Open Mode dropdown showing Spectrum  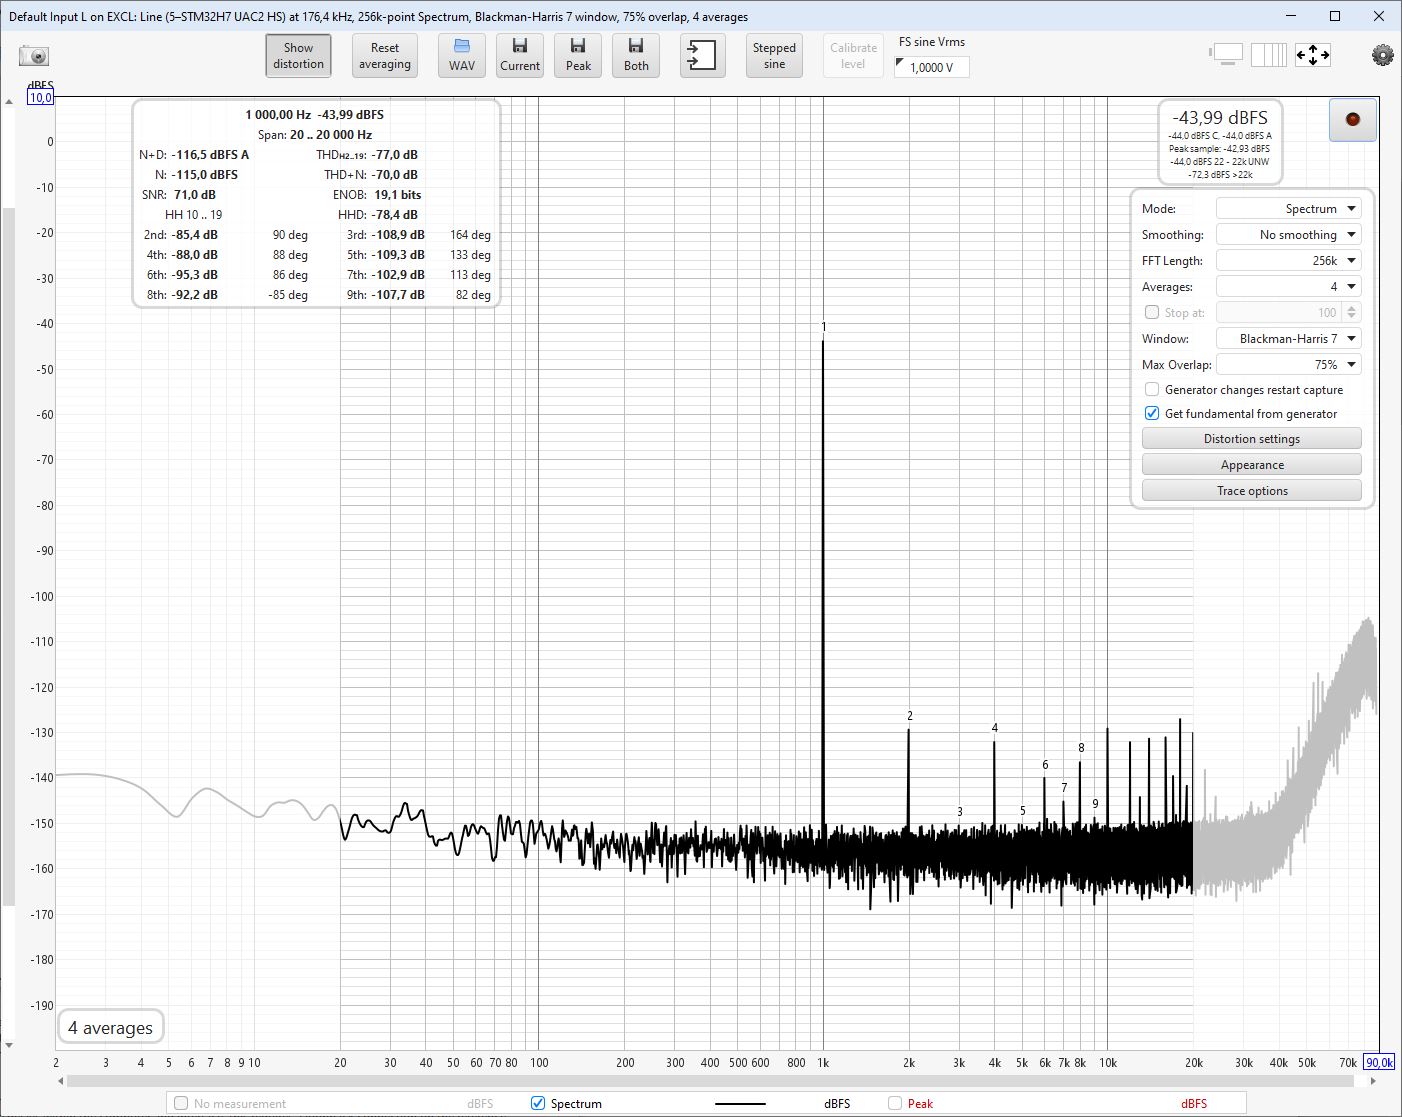1289,209
